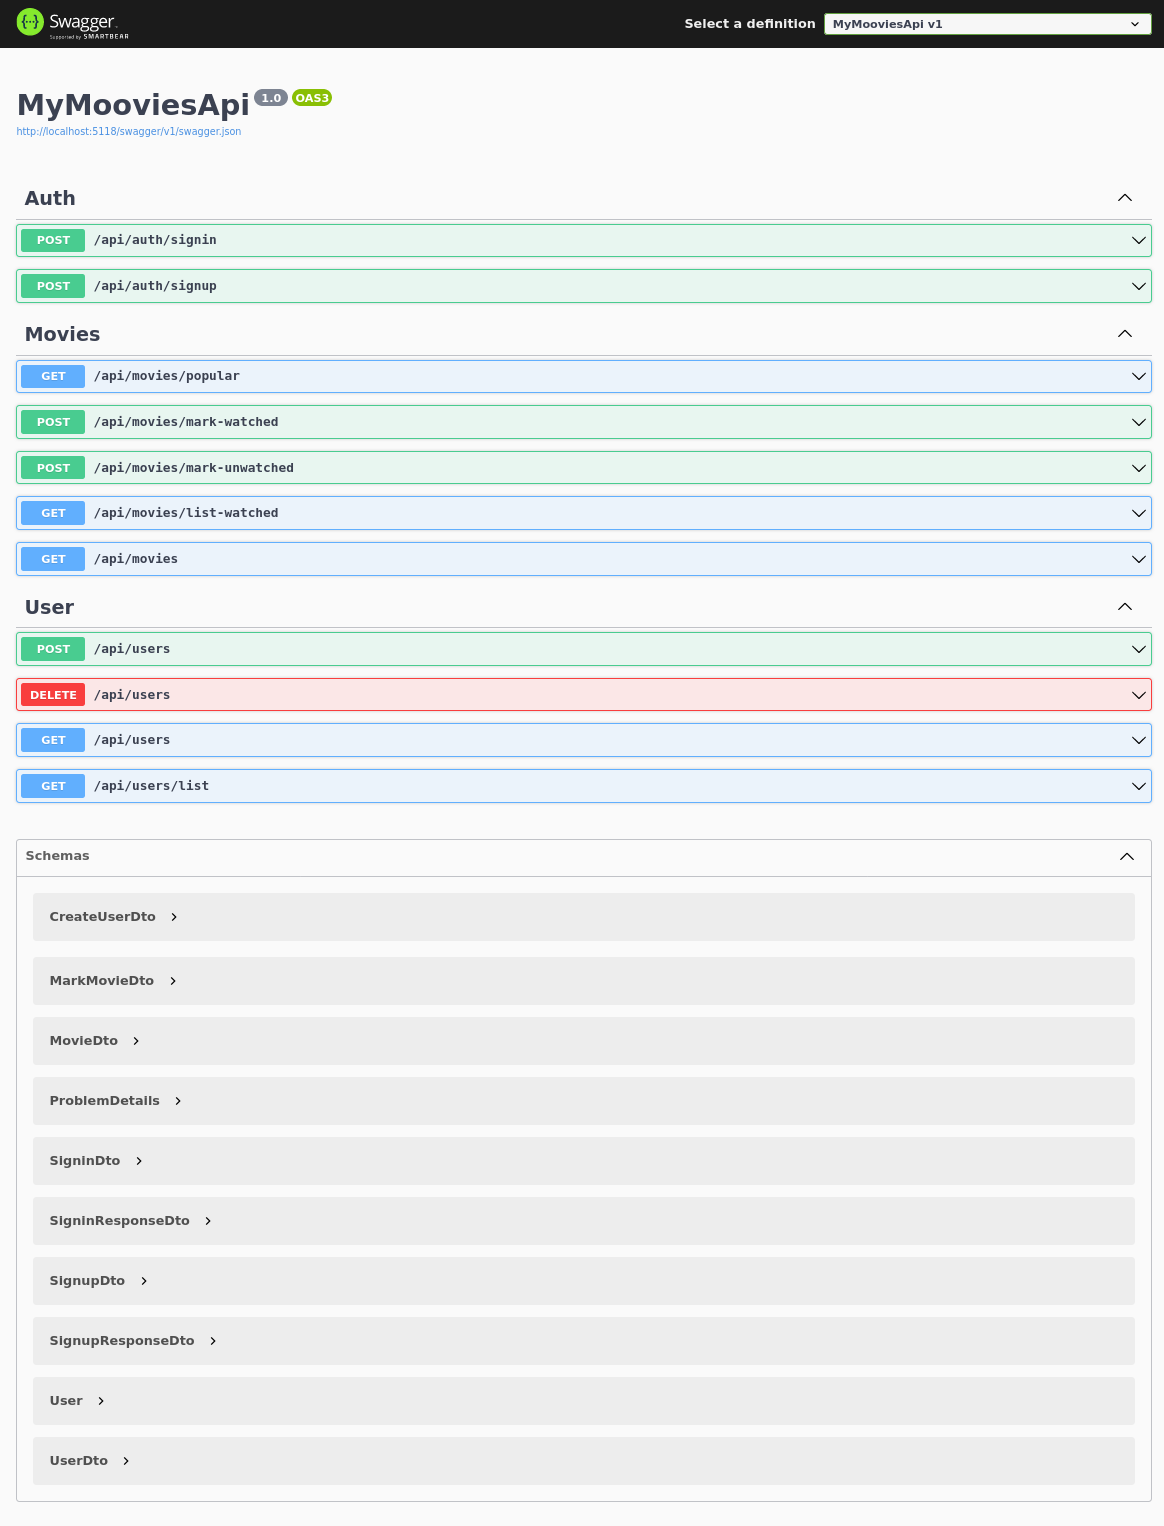Click POST badge for /api/users

coord(53,649)
